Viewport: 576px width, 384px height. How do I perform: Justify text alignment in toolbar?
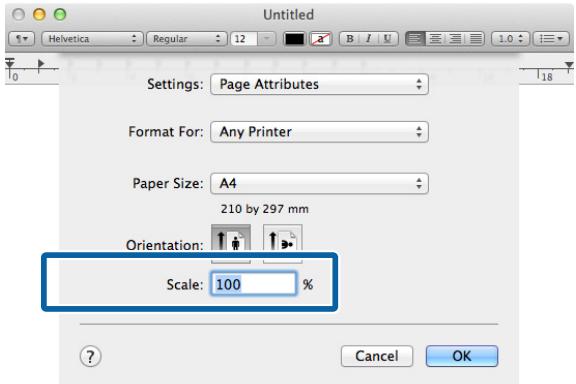[x=475, y=39]
